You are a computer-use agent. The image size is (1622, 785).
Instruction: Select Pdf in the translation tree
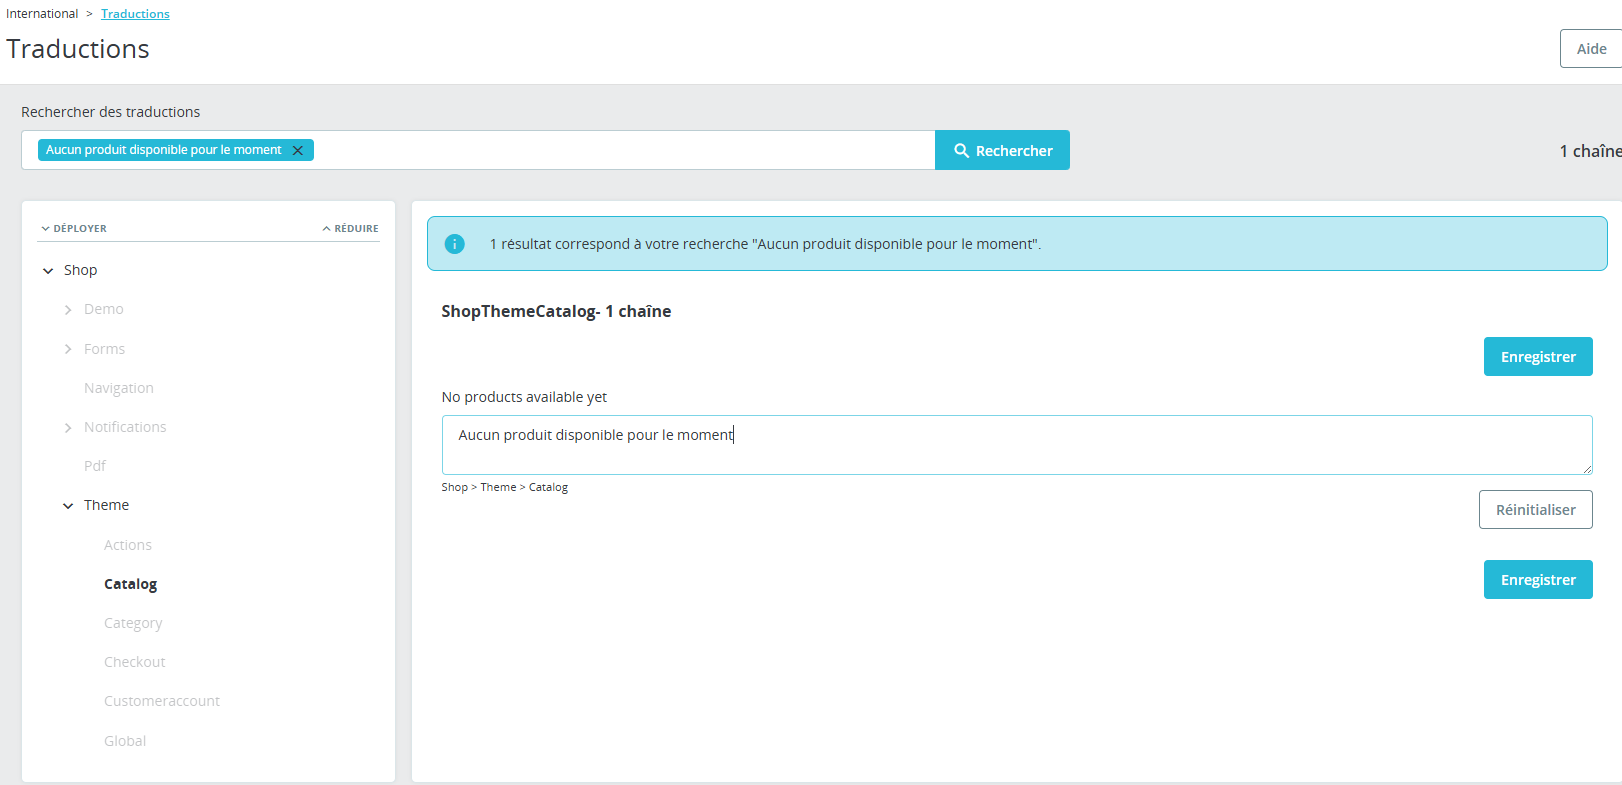click(95, 466)
